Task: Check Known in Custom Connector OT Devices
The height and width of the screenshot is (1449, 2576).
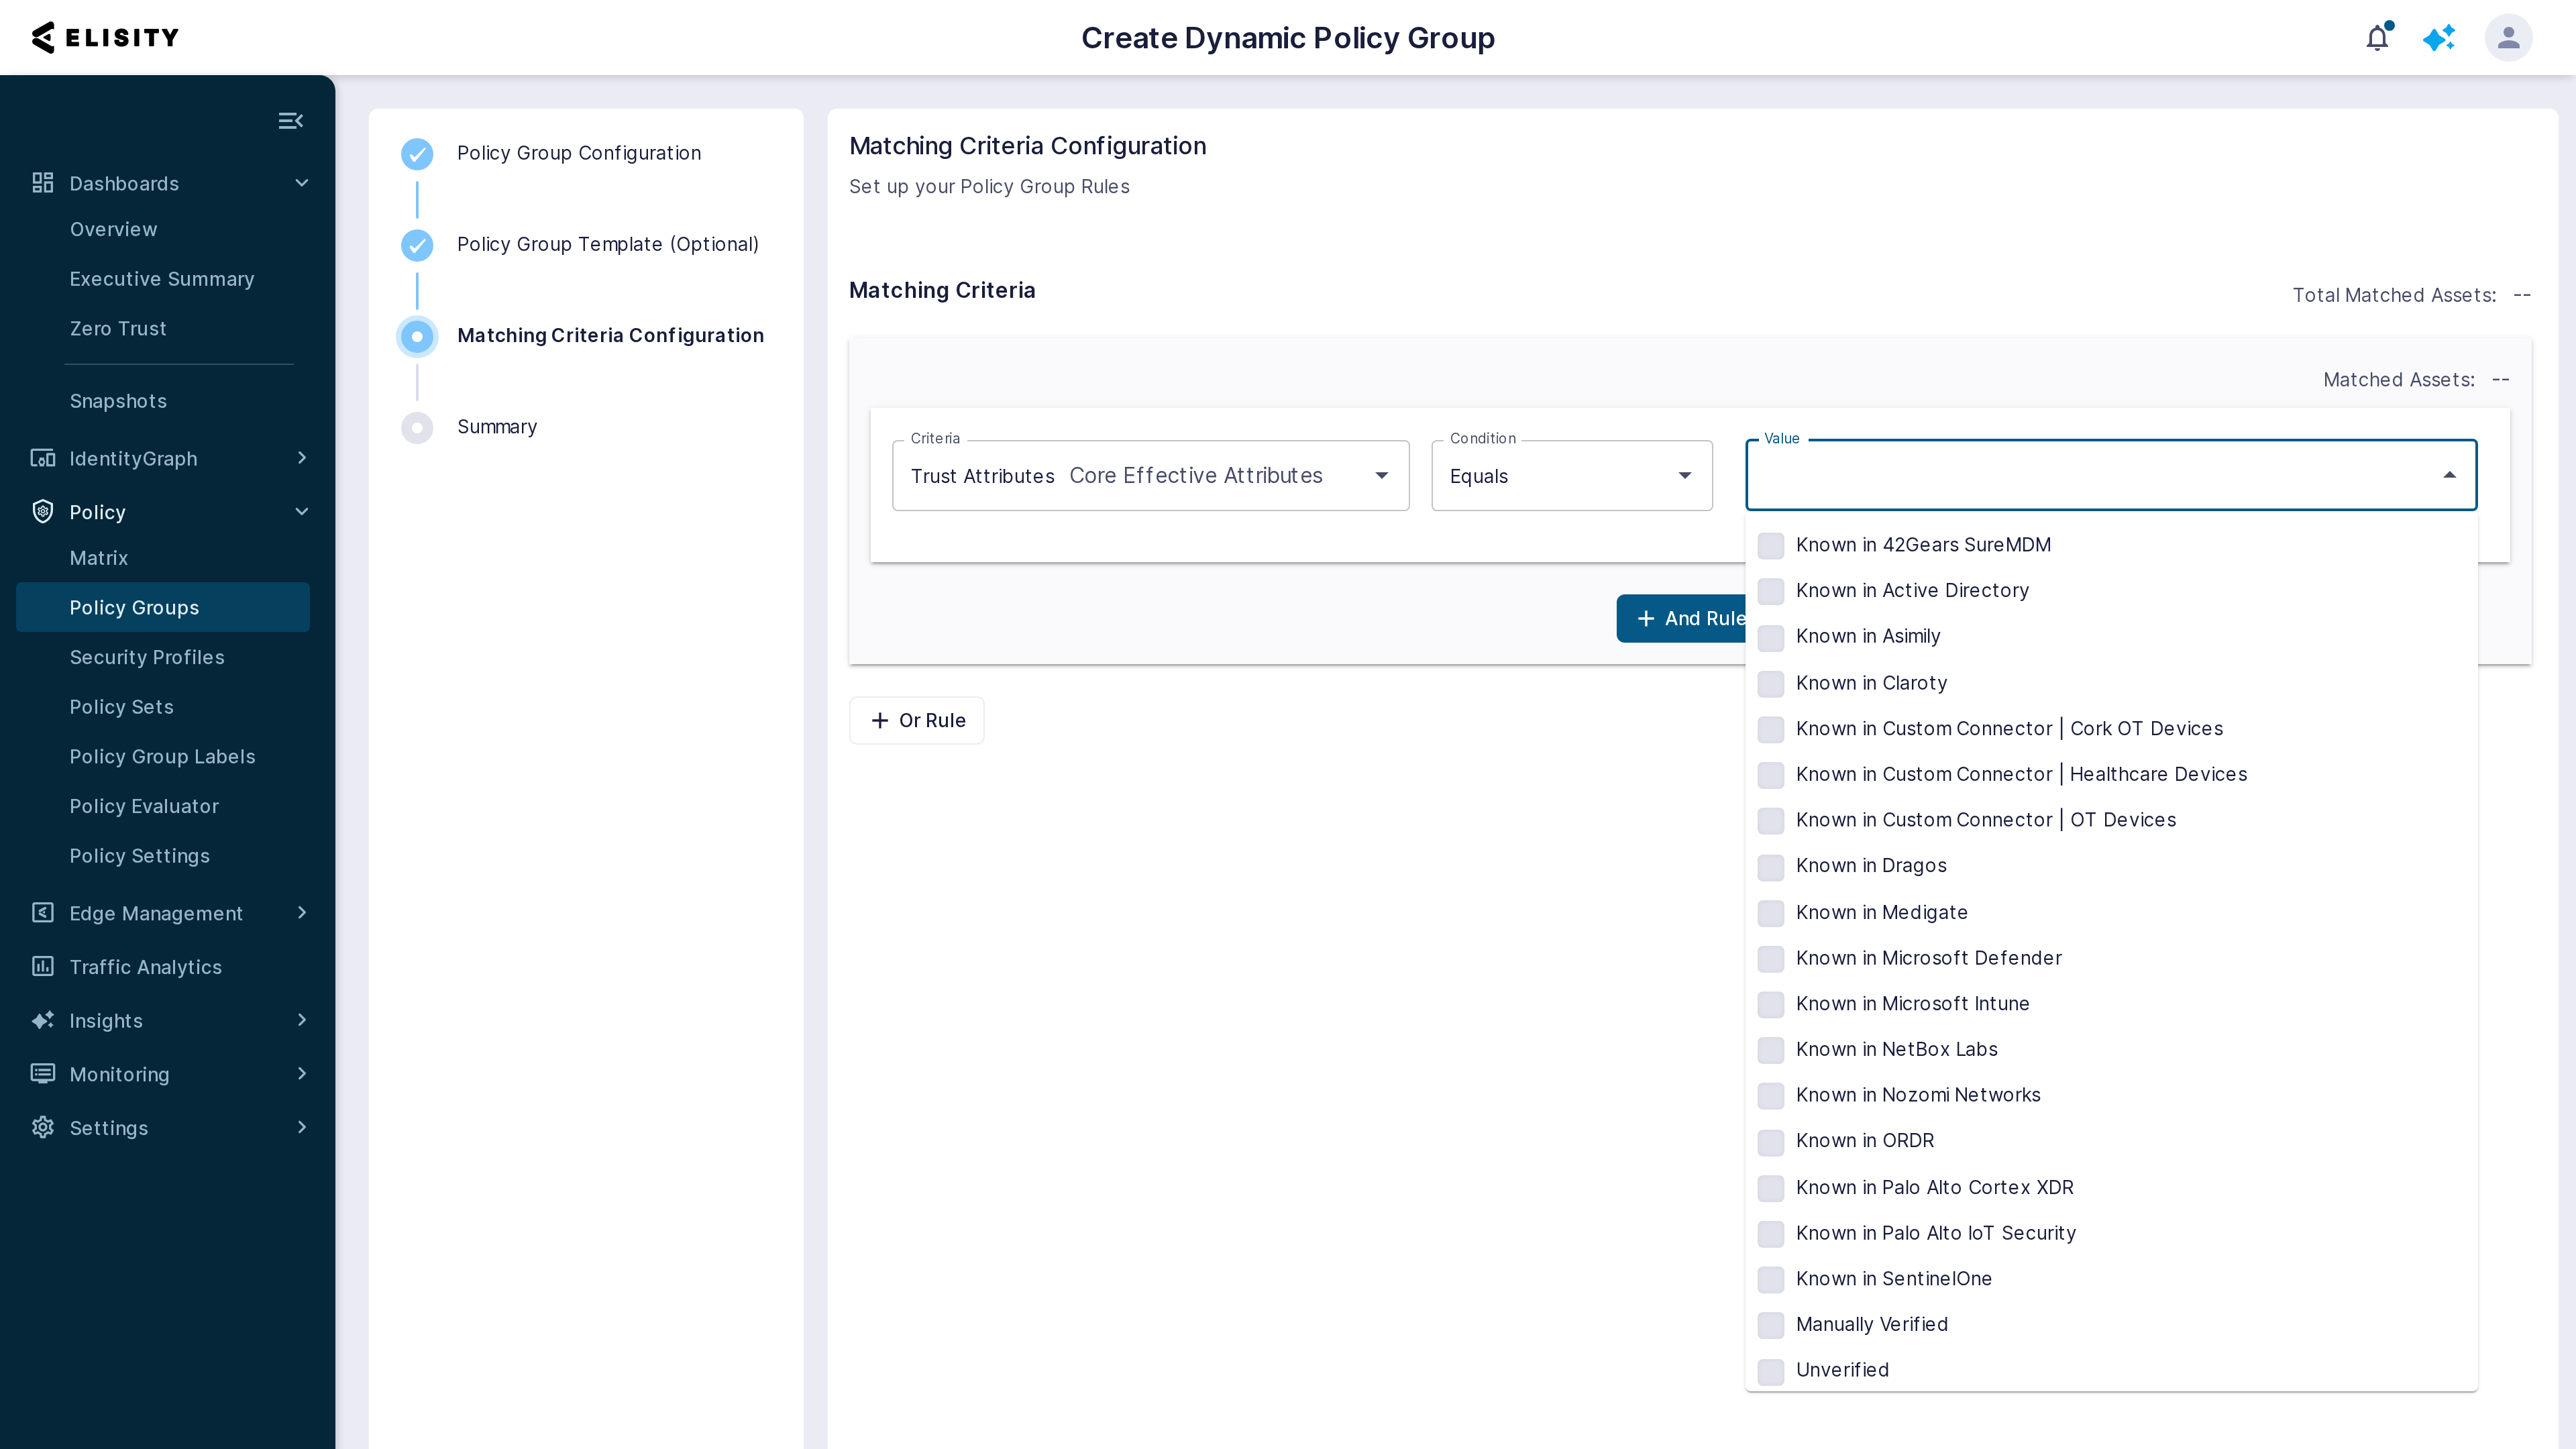Action: [x=1771, y=820]
